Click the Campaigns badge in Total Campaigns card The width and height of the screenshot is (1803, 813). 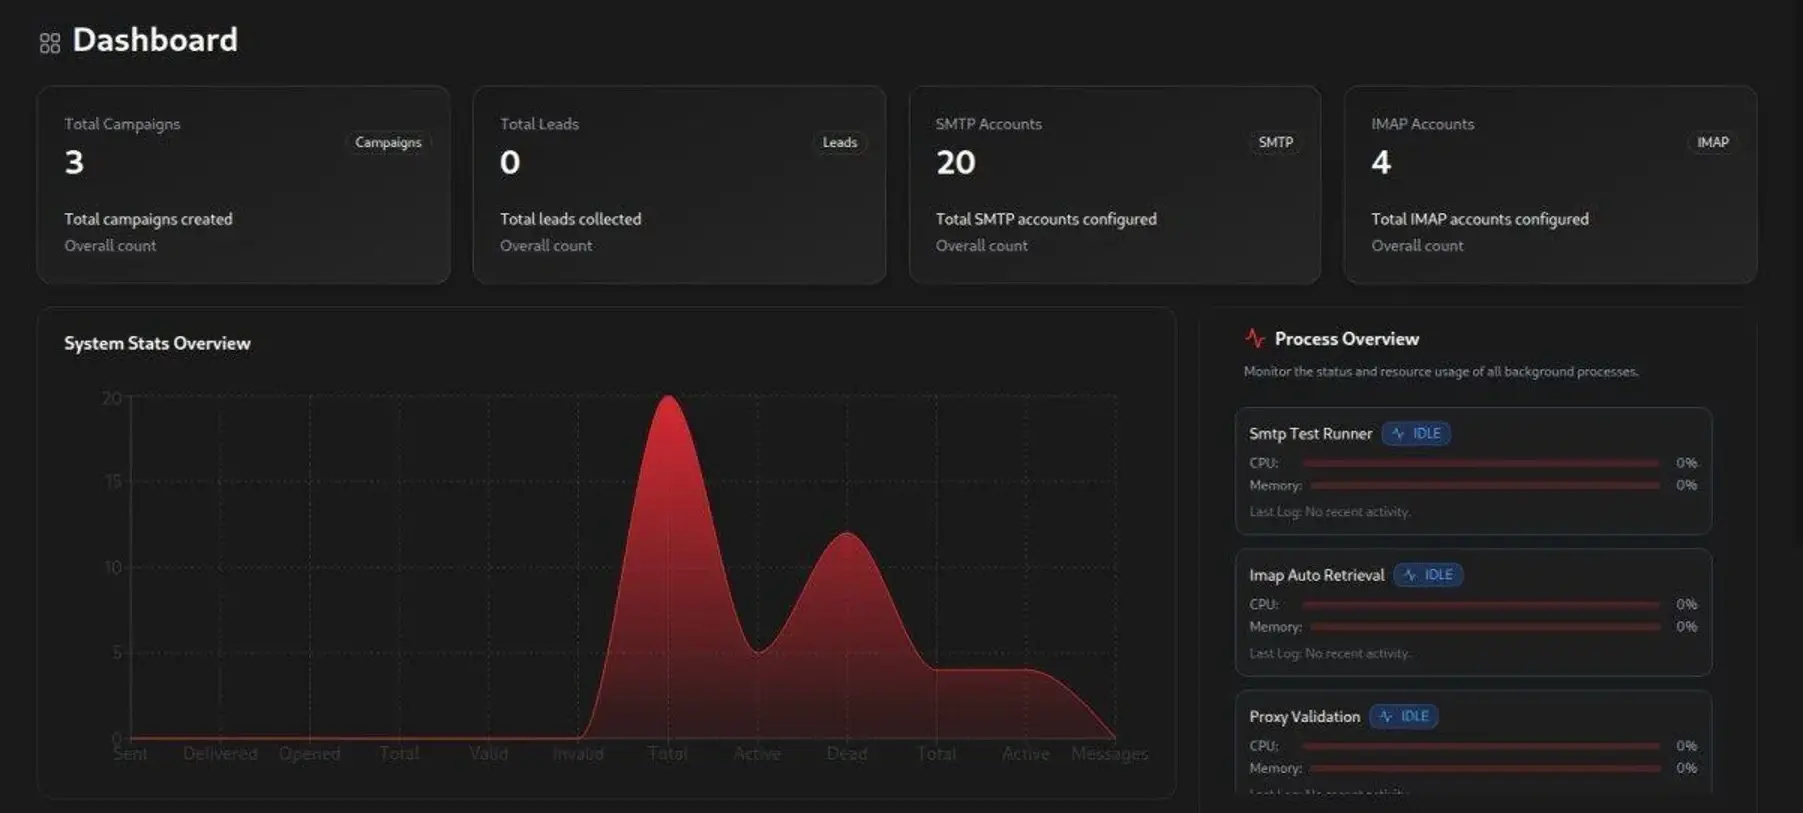click(388, 143)
